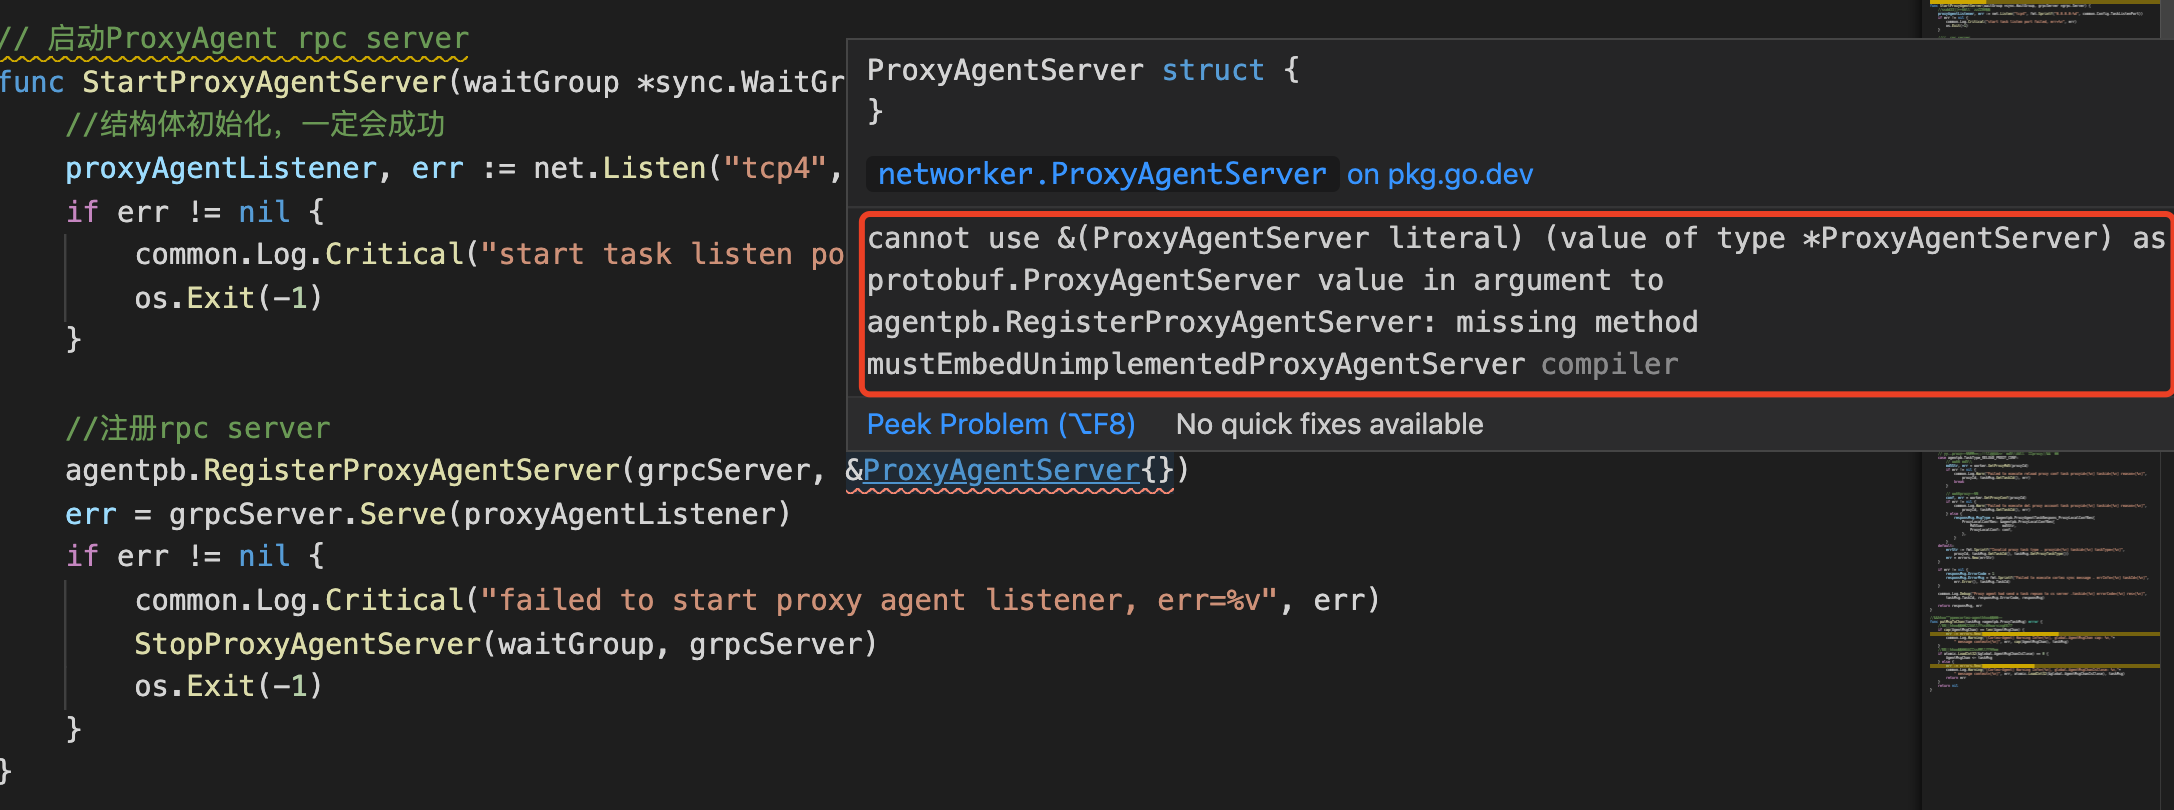The width and height of the screenshot is (2174, 810).
Task: Click the 启动ProxyAgent rpc server comment
Action: tap(234, 38)
